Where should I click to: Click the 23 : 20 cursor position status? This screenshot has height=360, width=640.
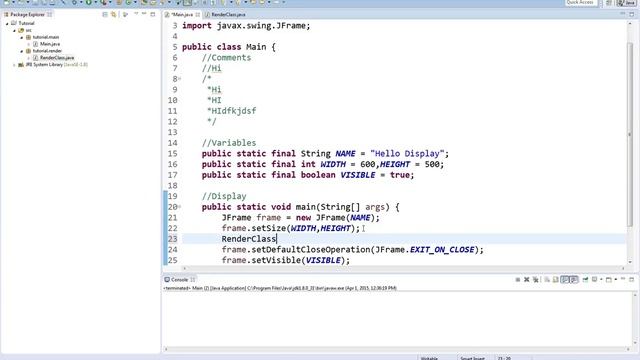coord(504,358)
